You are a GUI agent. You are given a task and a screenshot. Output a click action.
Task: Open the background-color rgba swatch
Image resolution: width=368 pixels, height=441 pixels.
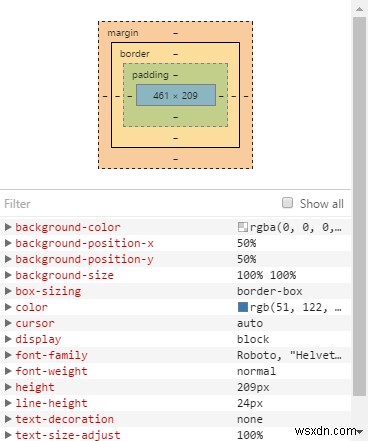tap(242, 227)
